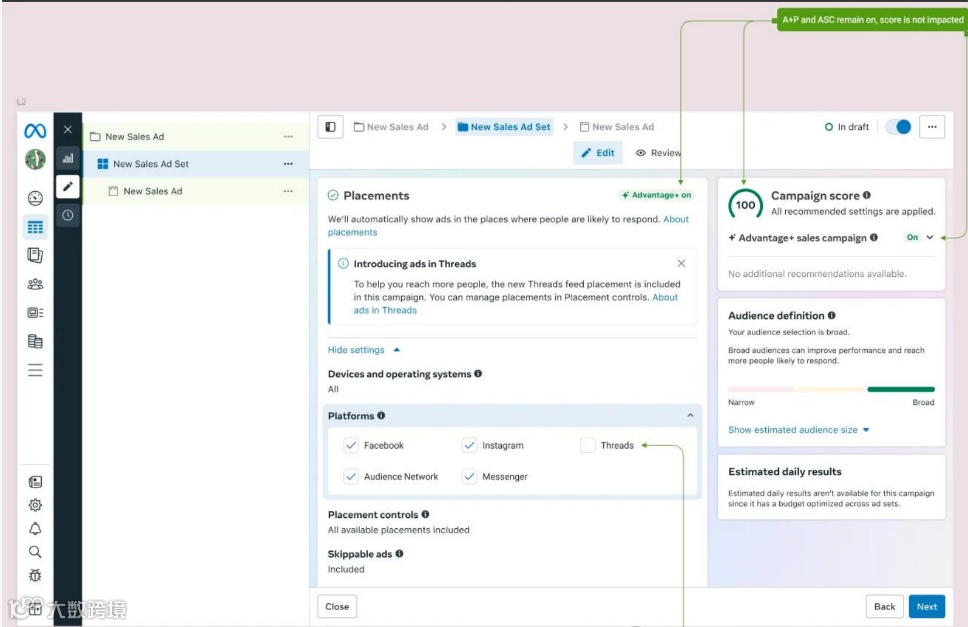Open the top-right ellipsis menu button

tap(932, 127)
